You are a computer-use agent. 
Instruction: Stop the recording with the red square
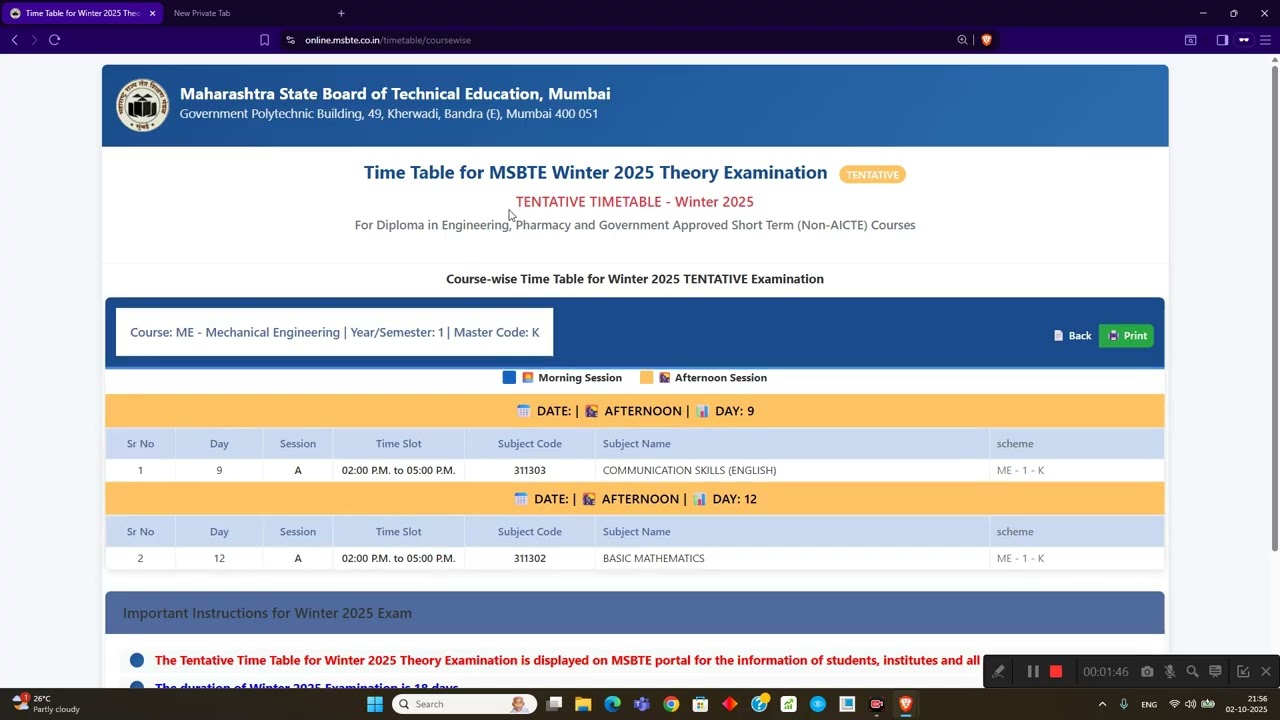(1056, 672)
